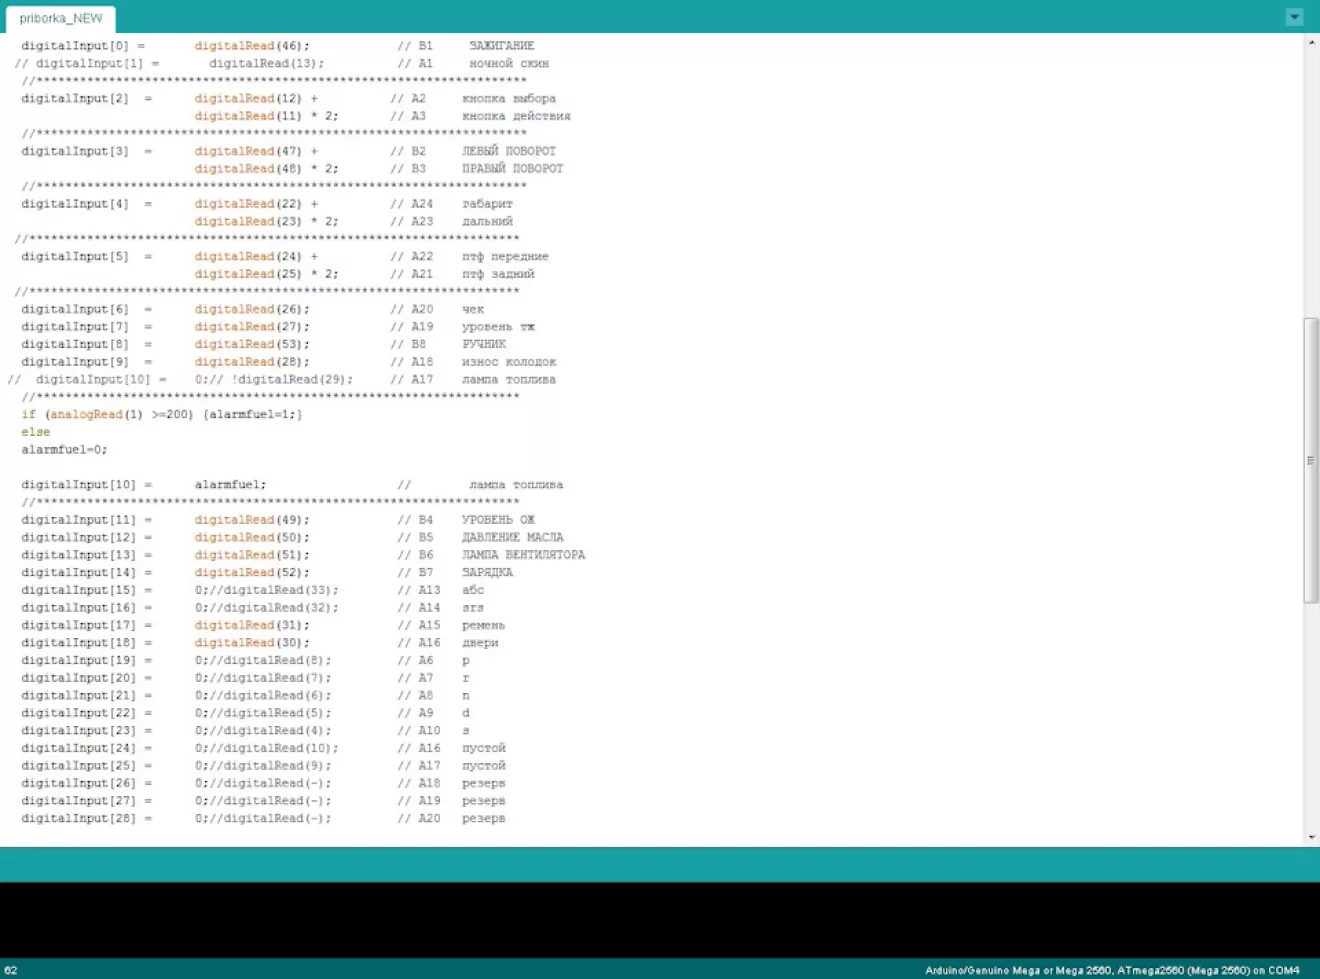Click the editor scrollbar up arrow
1320x979 pixels.
click(1311, 43)
